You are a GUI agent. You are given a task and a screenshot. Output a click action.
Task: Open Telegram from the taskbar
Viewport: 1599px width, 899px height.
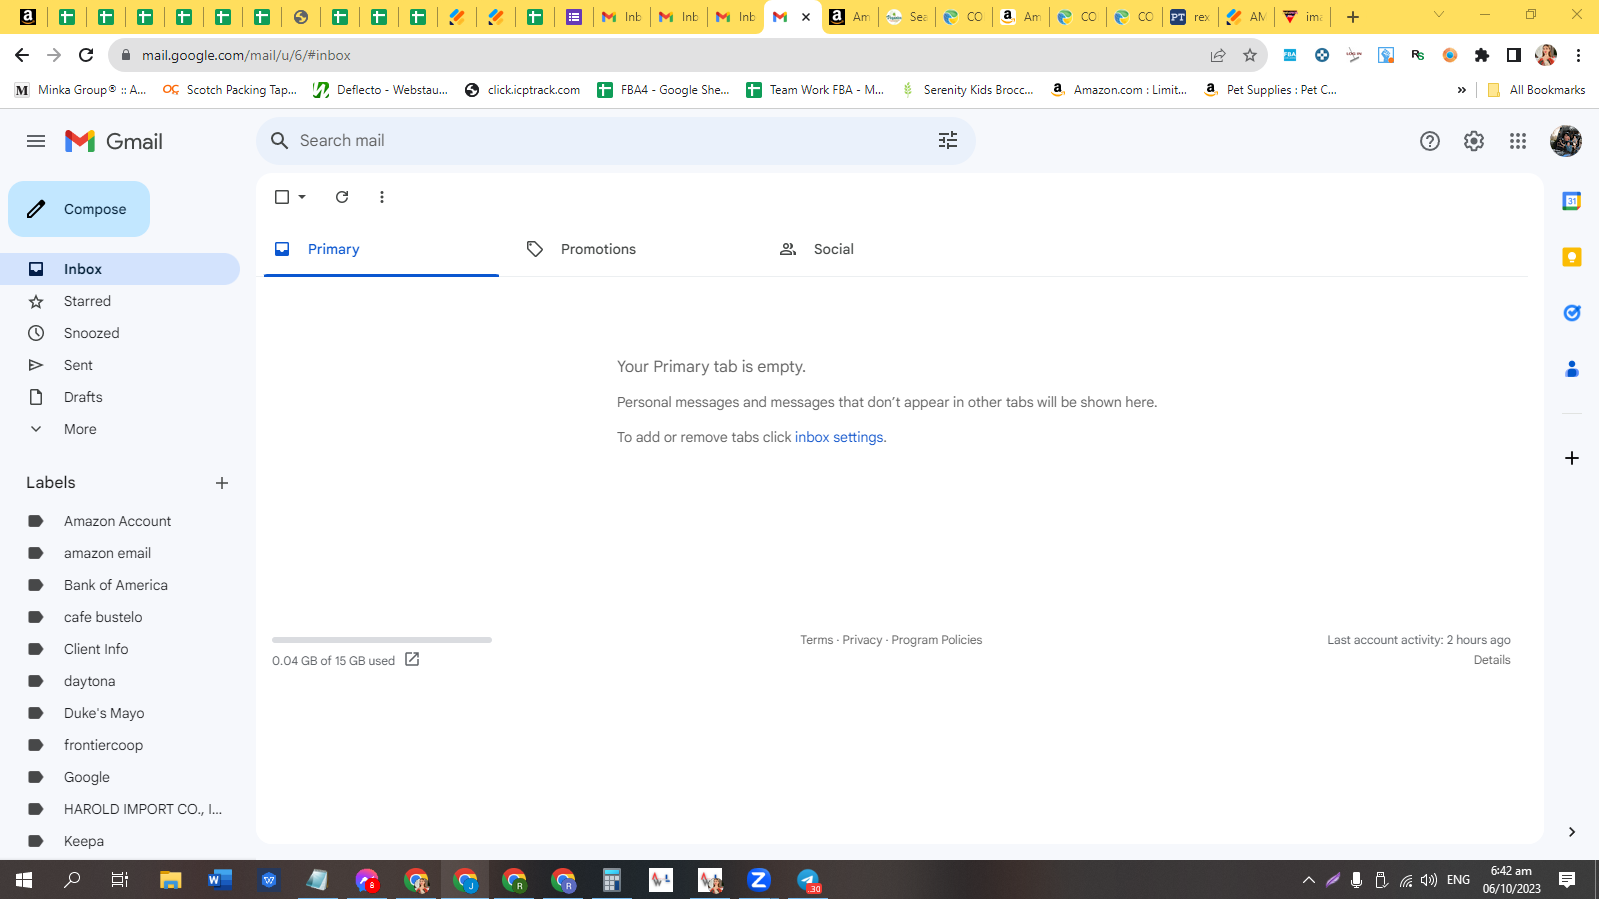pyautogui.click(x=808, y=880)
